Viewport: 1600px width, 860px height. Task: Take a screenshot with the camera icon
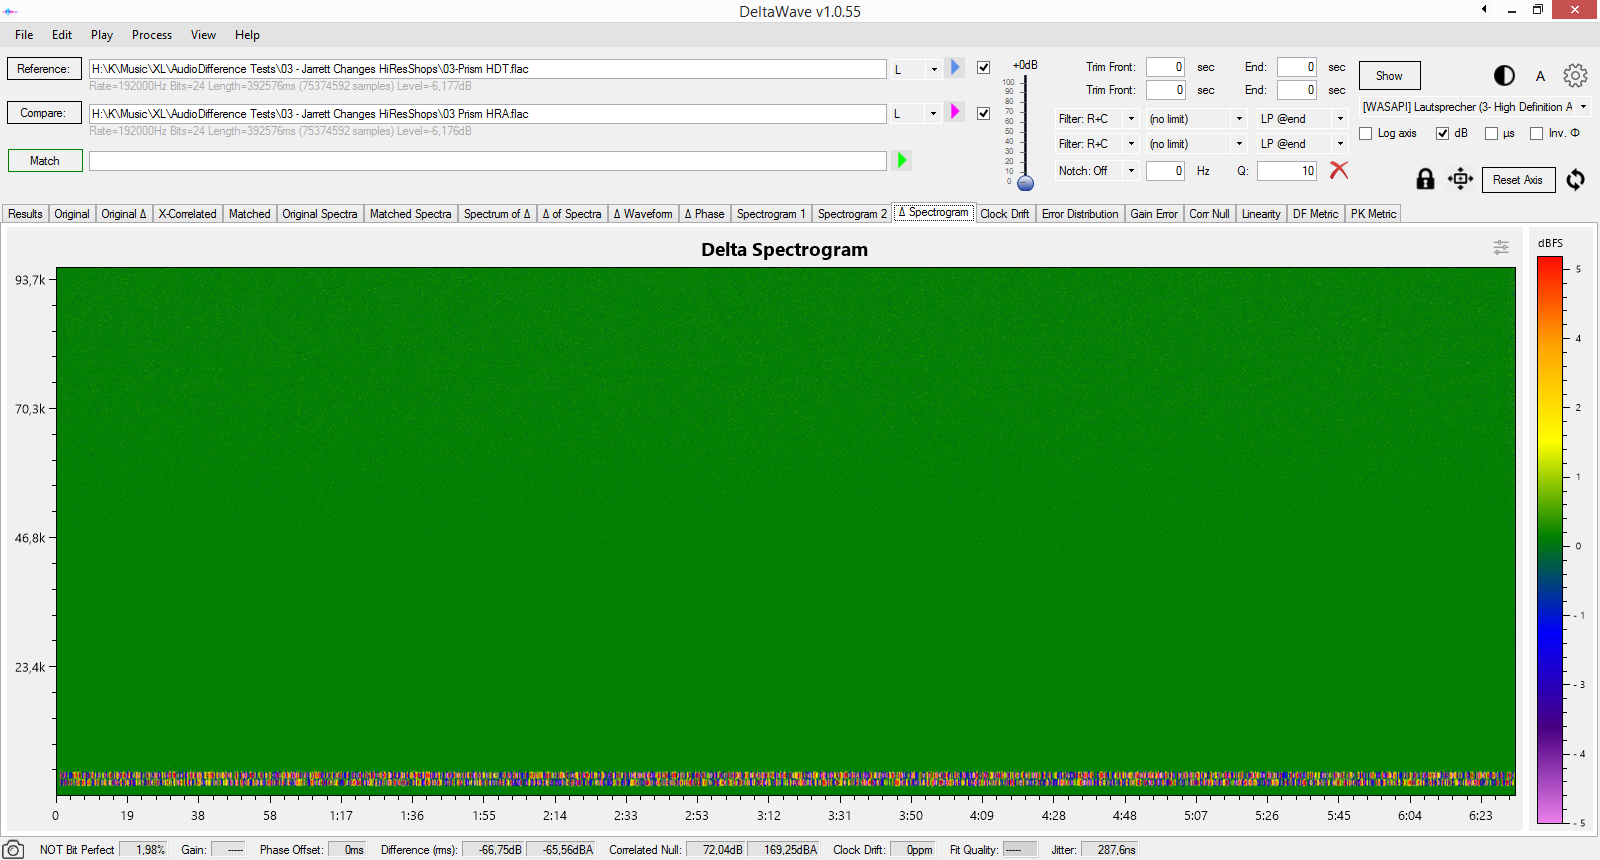click(x=13, y=850)
